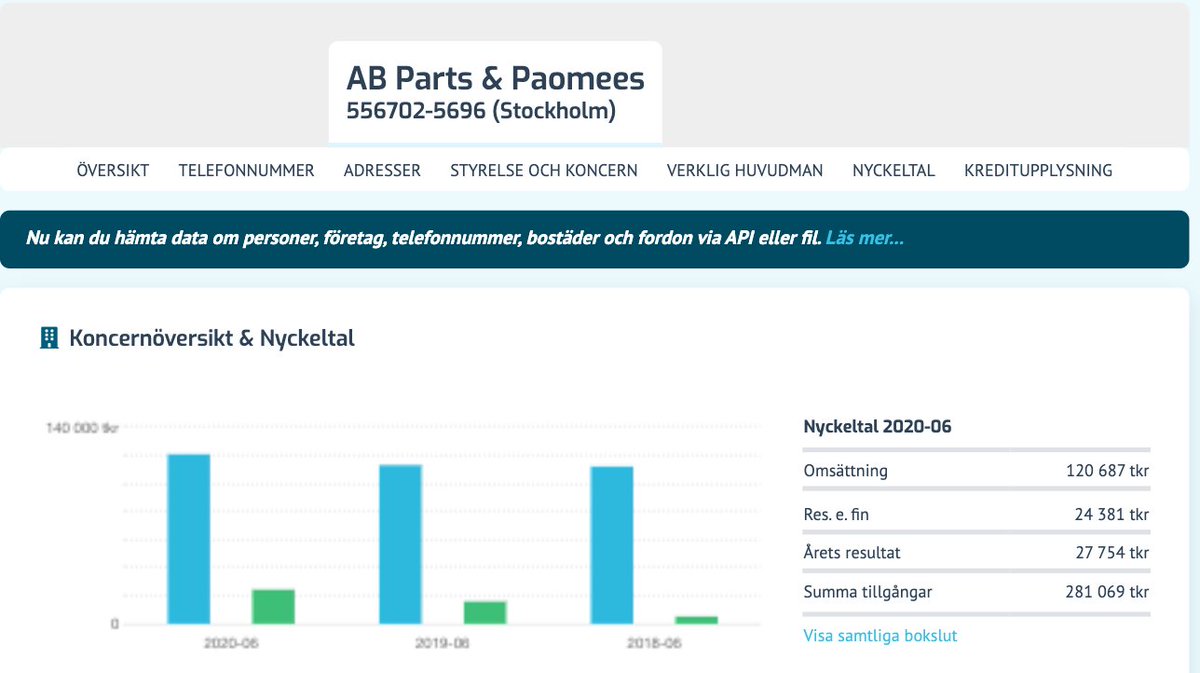
Task: View the KREDITUPPLYSNING tab
Action: click(1038, 170)
